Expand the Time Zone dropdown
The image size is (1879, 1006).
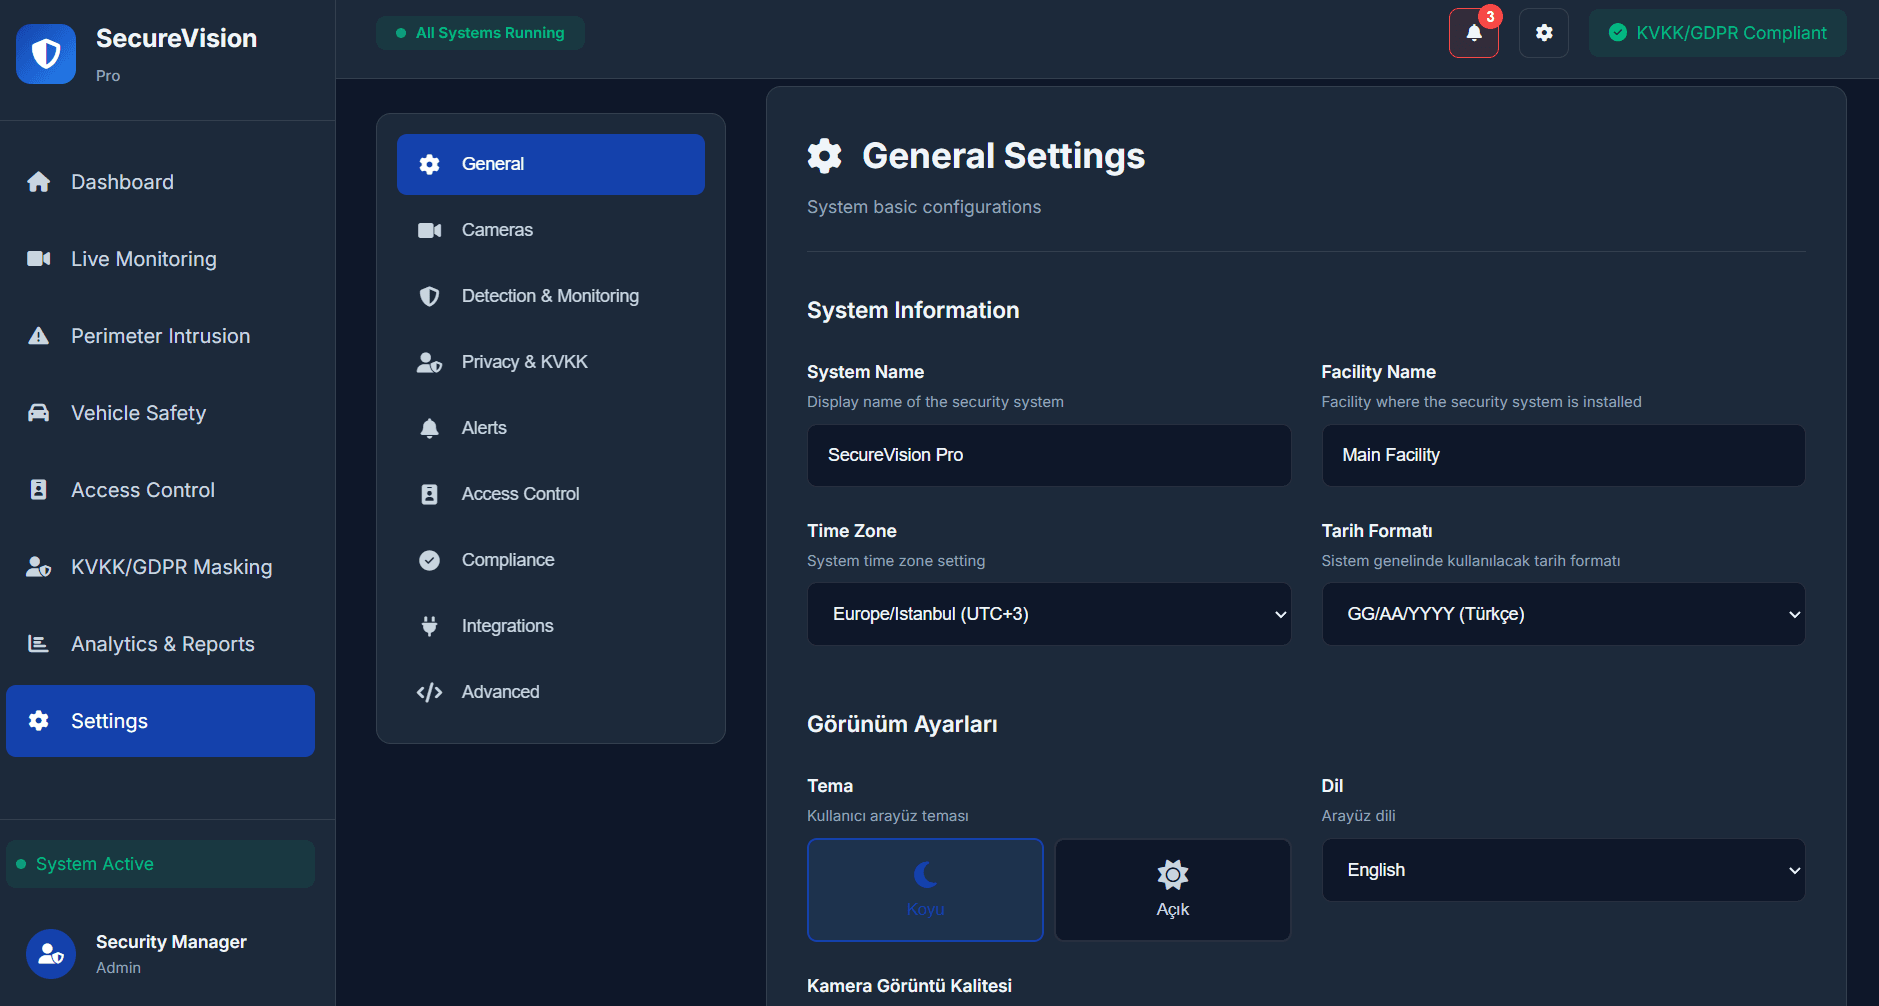[x=1048, y=614]
